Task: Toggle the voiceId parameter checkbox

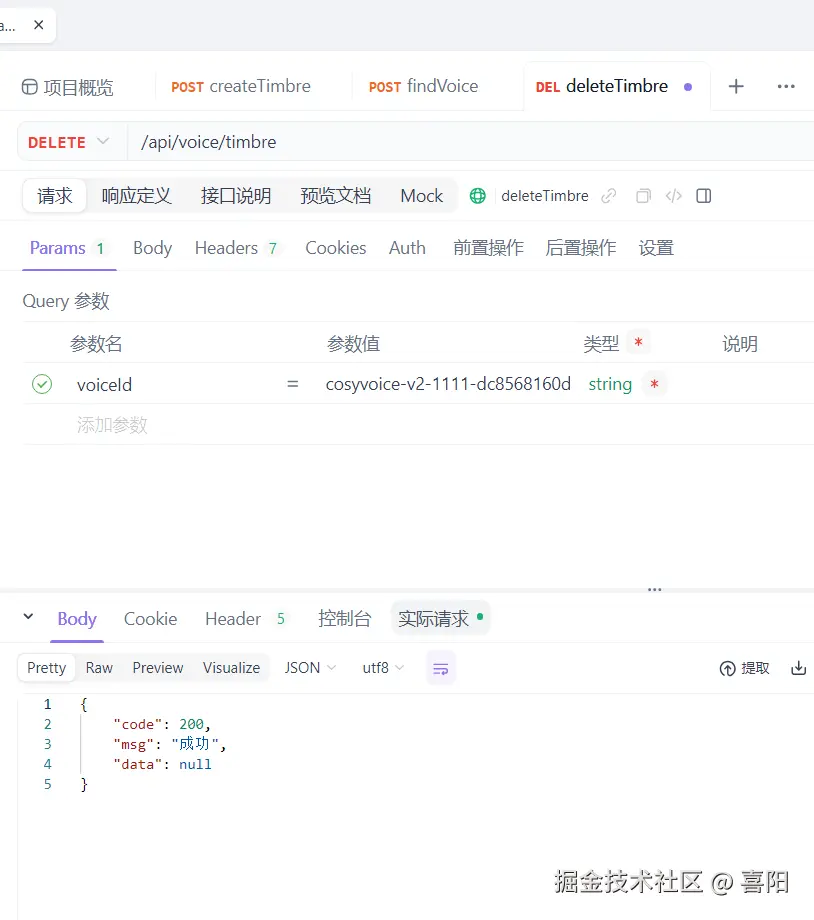Action: click(42, 384)
